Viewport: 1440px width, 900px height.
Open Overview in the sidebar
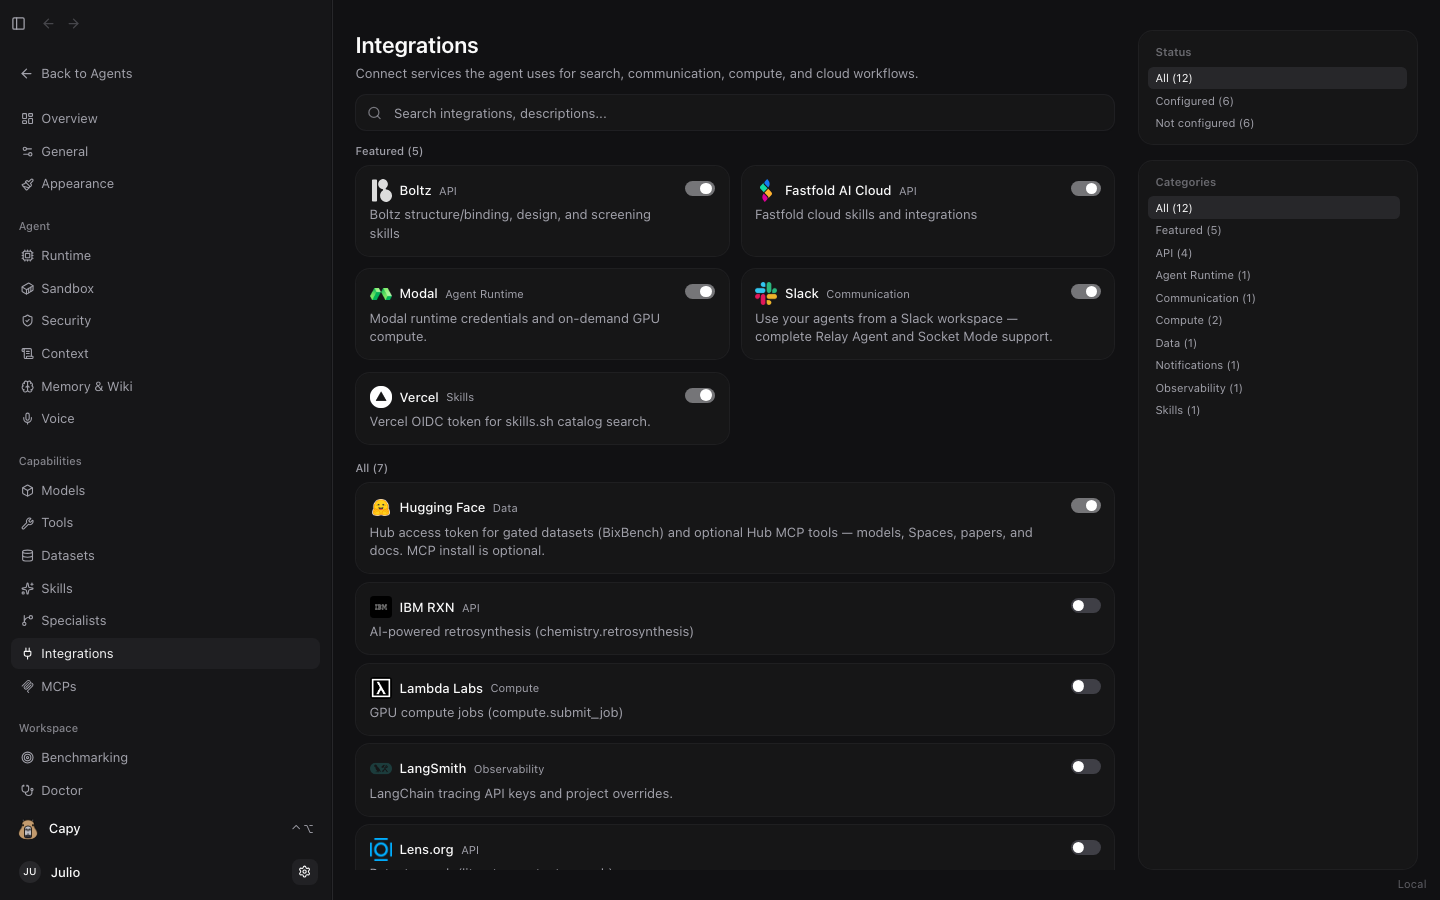click(x=165, y=119)
